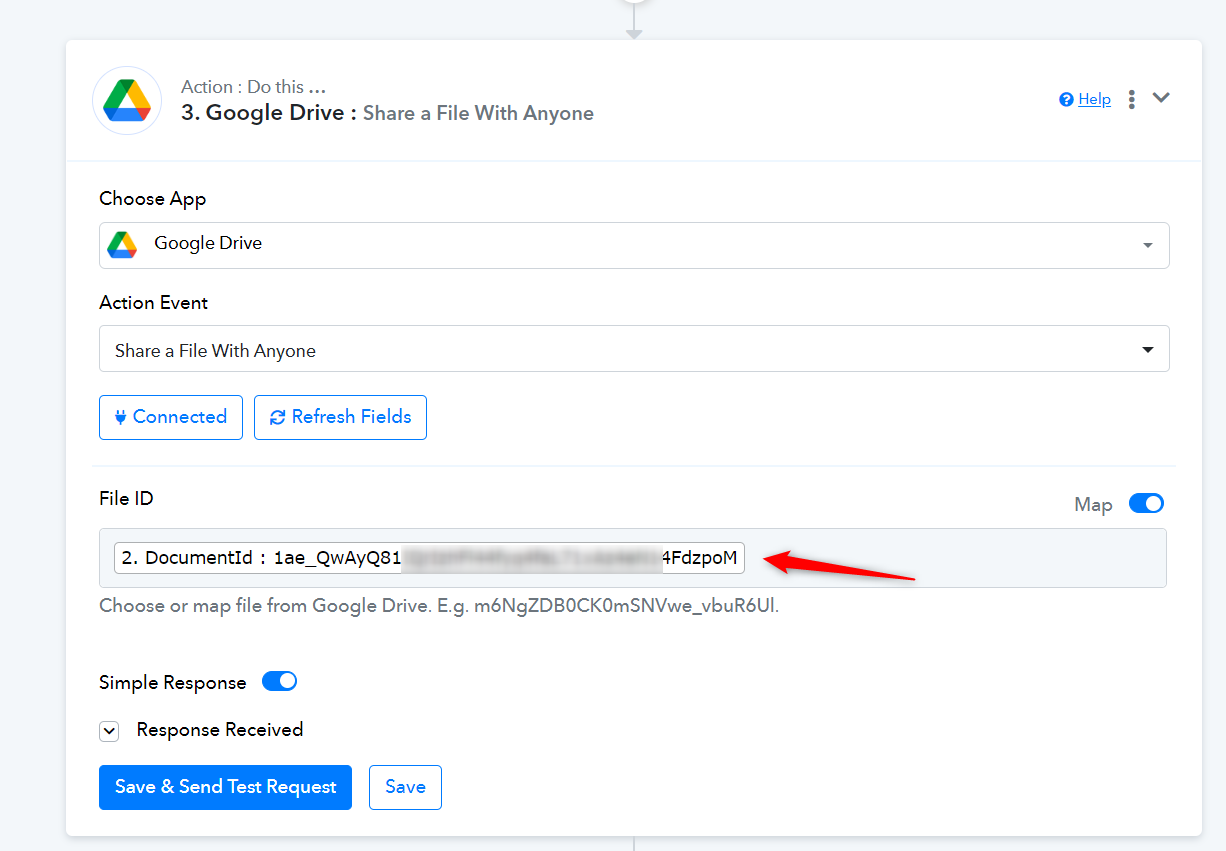Select the mapped DocumentId value tag

pos(429,558)
